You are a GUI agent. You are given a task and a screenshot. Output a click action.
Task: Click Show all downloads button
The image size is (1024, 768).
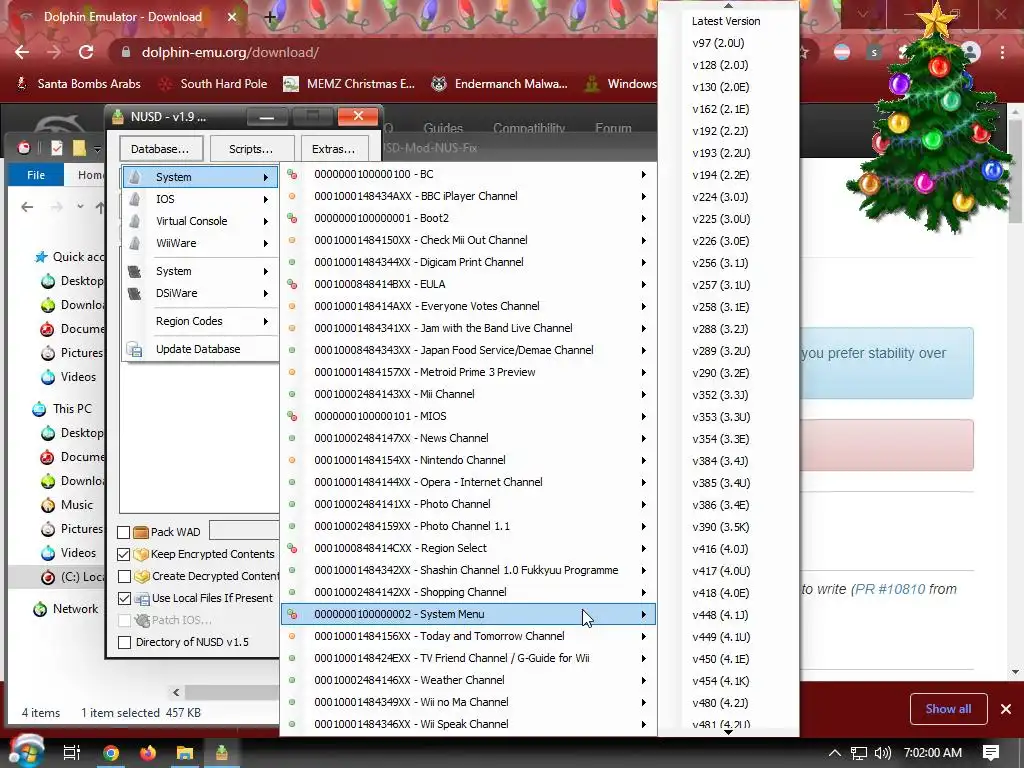[x=948, y=709]
